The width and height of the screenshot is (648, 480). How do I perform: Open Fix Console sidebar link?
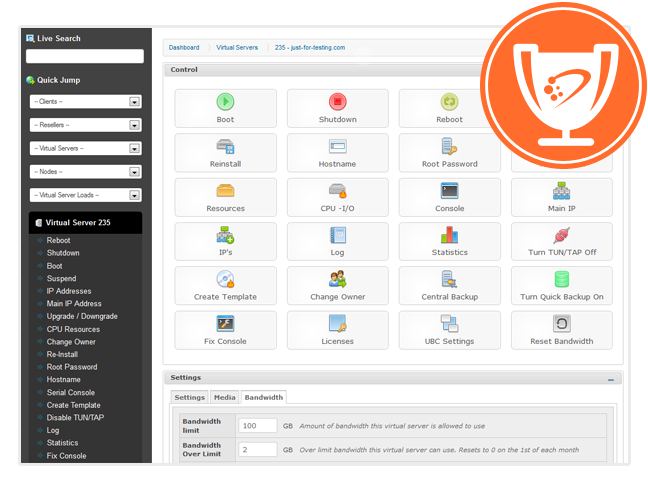point(66,456)
